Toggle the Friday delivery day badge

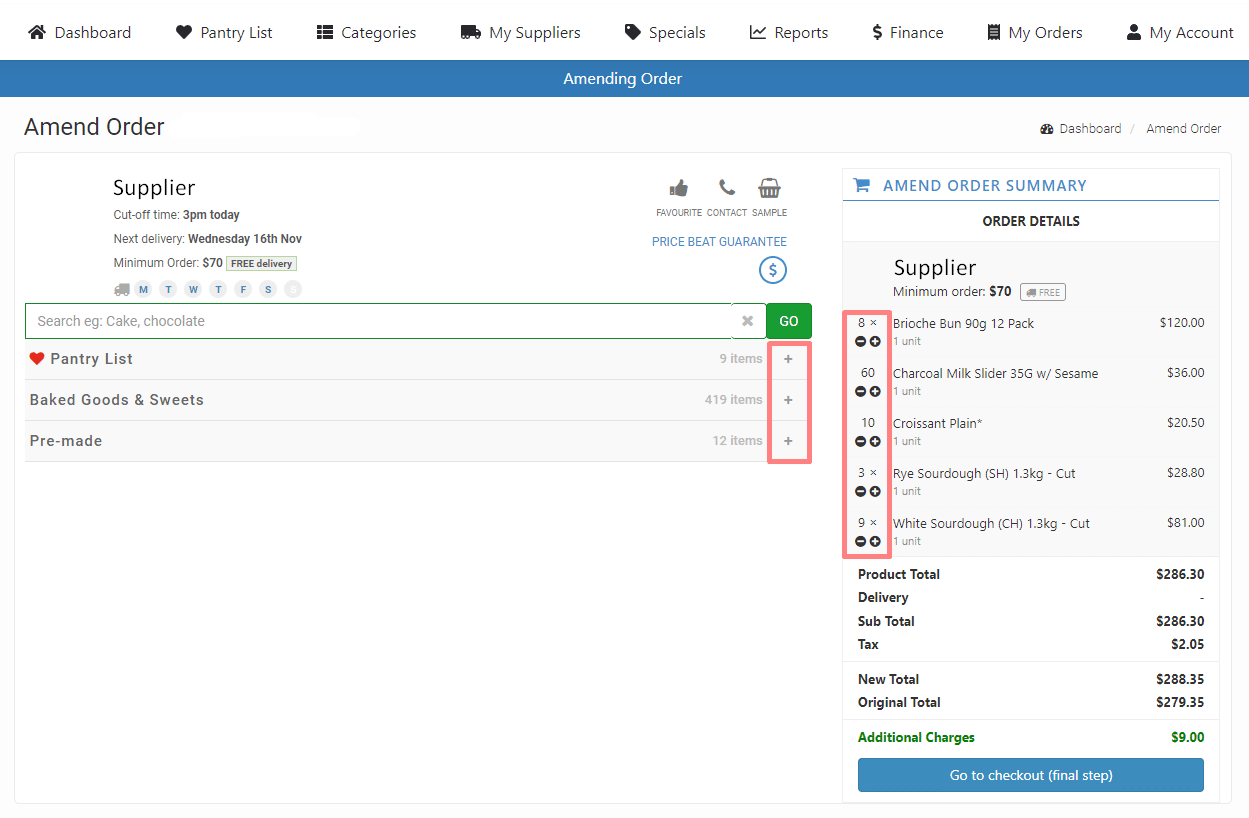coord(242,289)
